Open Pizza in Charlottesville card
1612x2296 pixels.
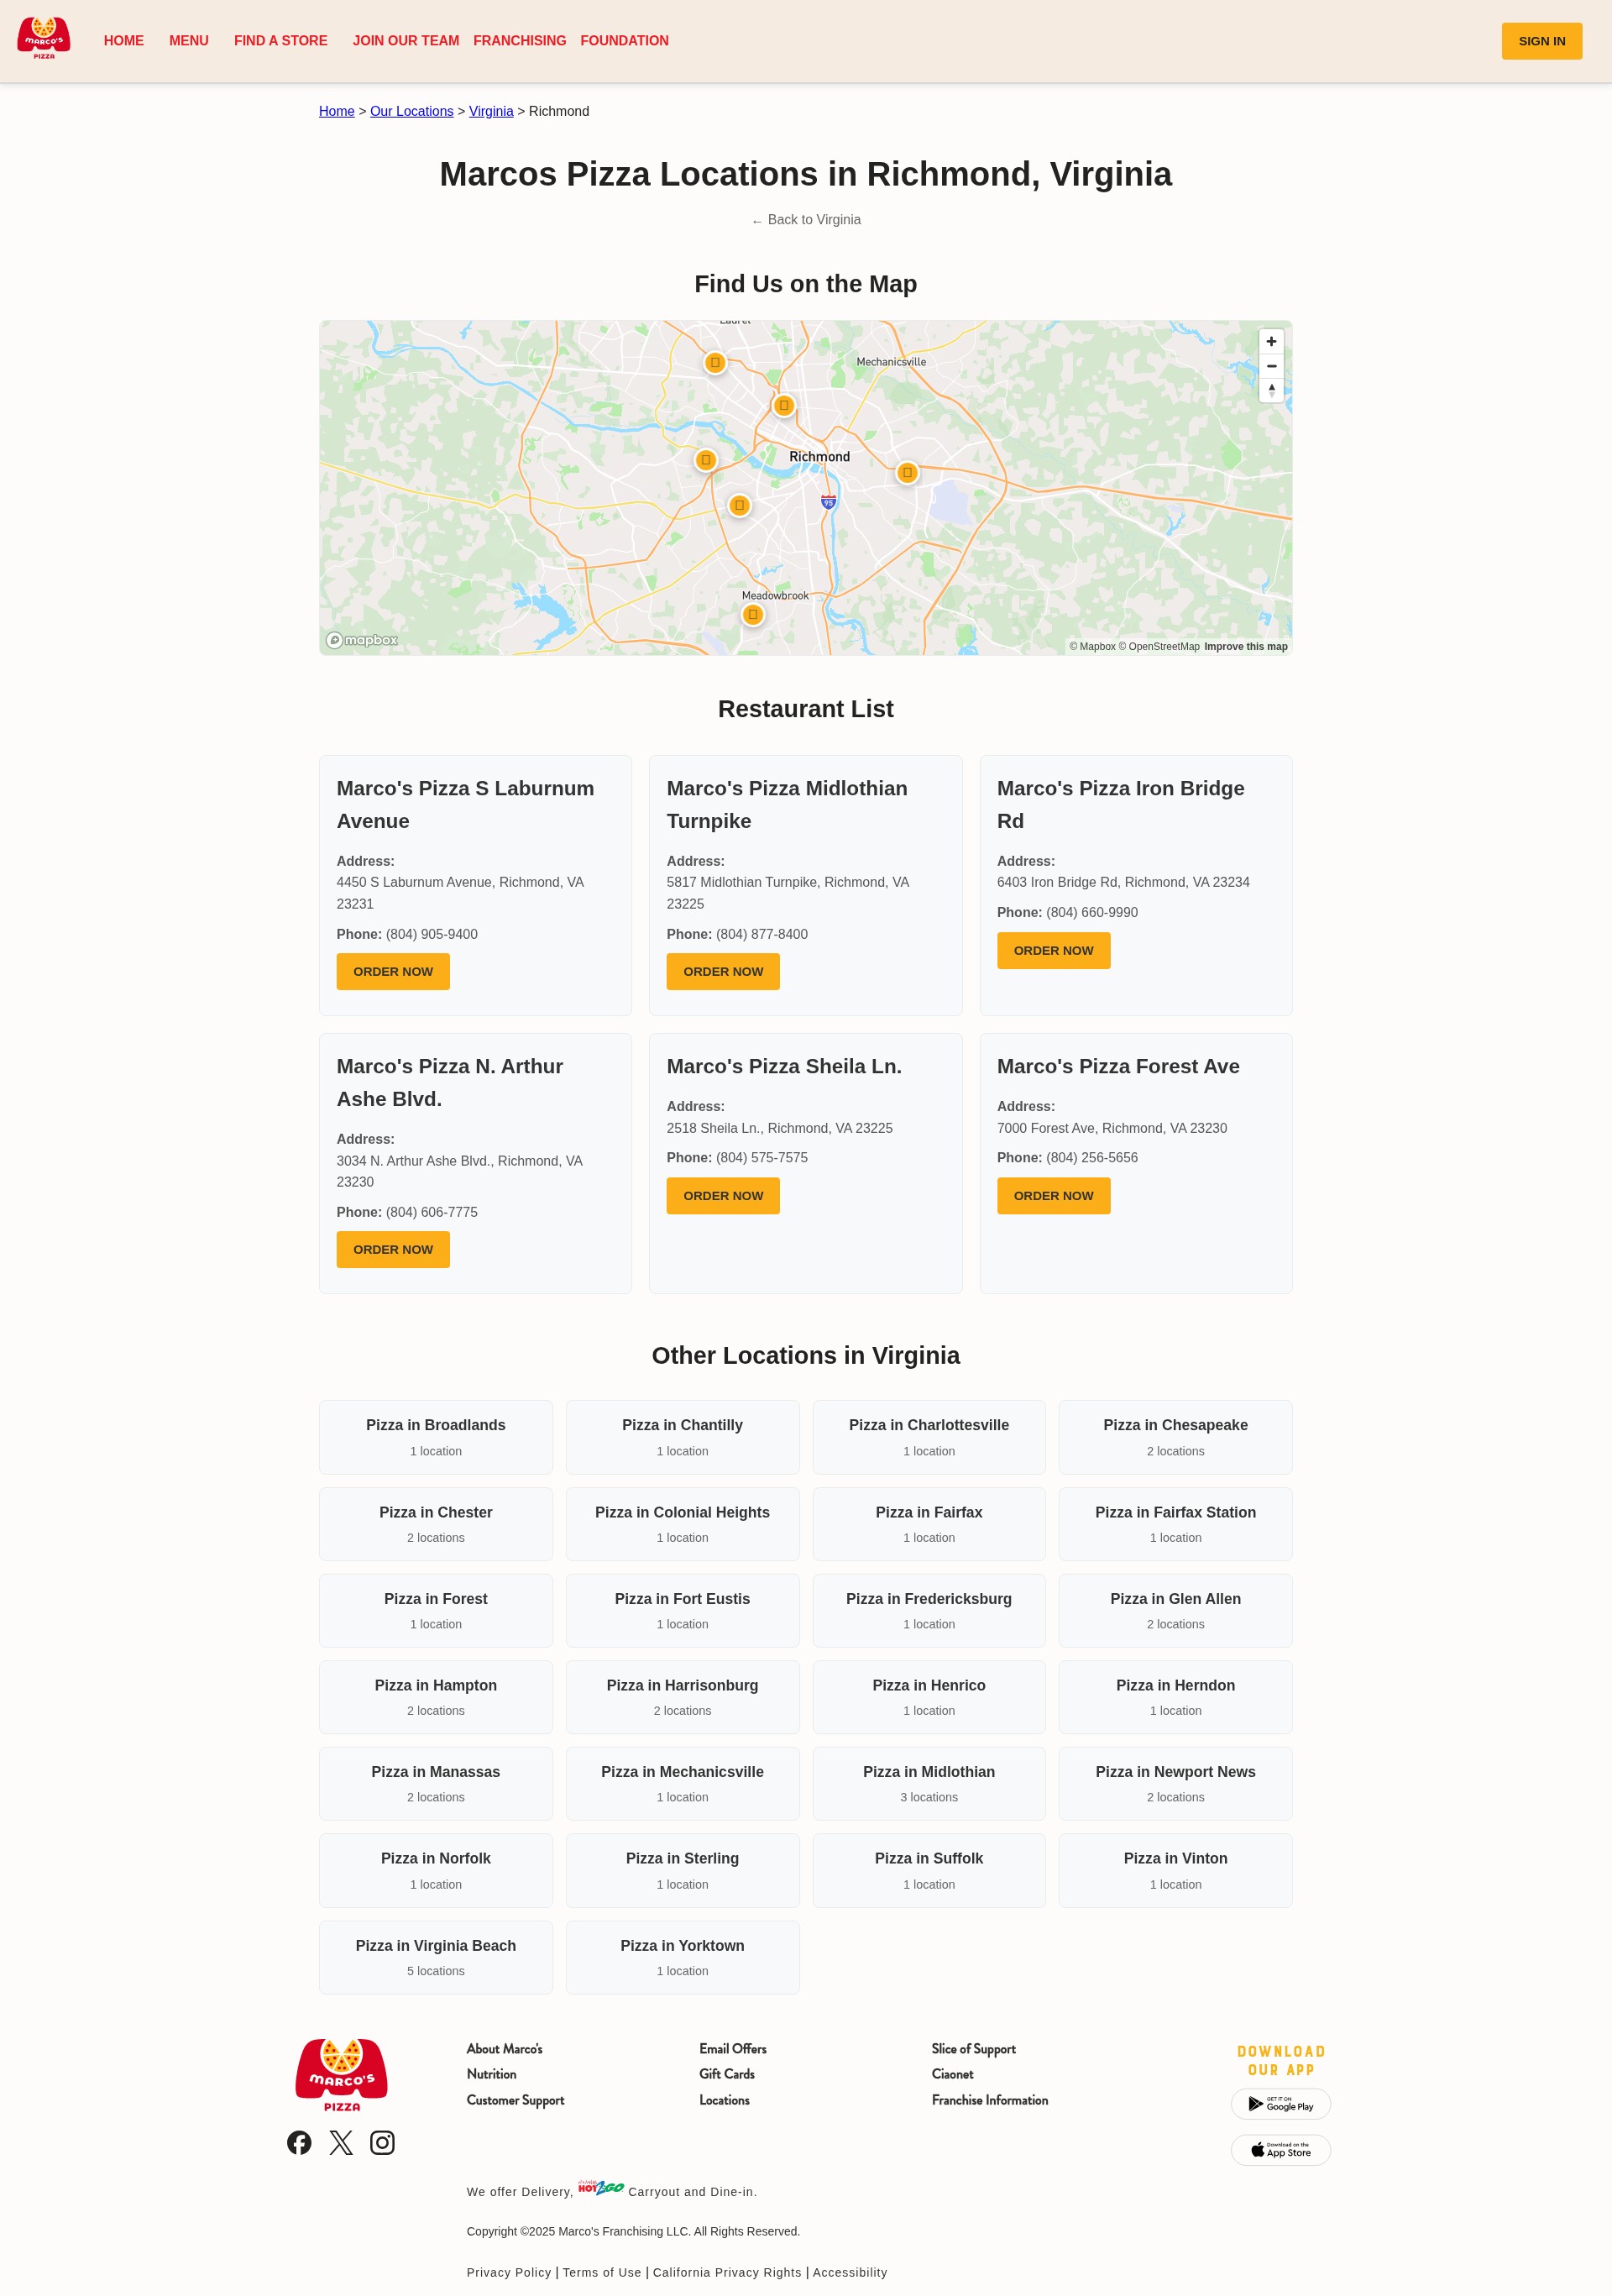pos(929,1437)
